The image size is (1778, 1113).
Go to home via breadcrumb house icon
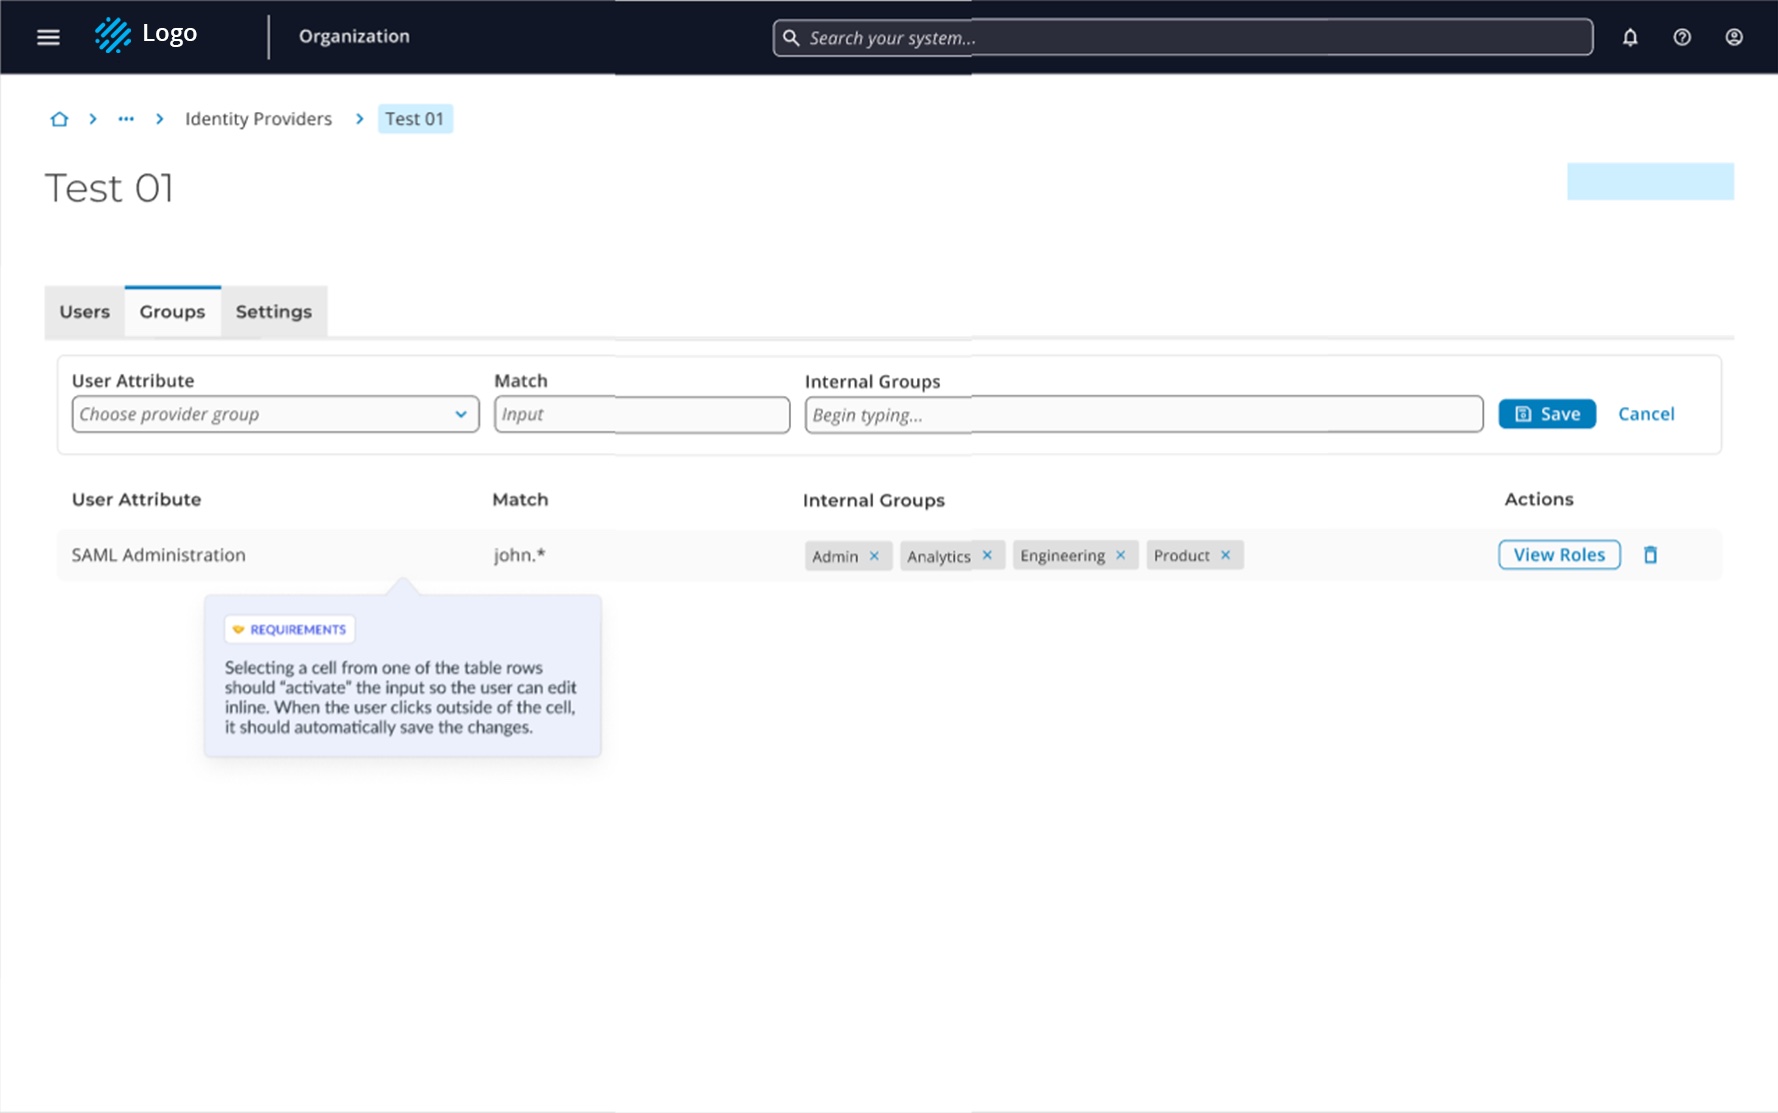point(59,119)
